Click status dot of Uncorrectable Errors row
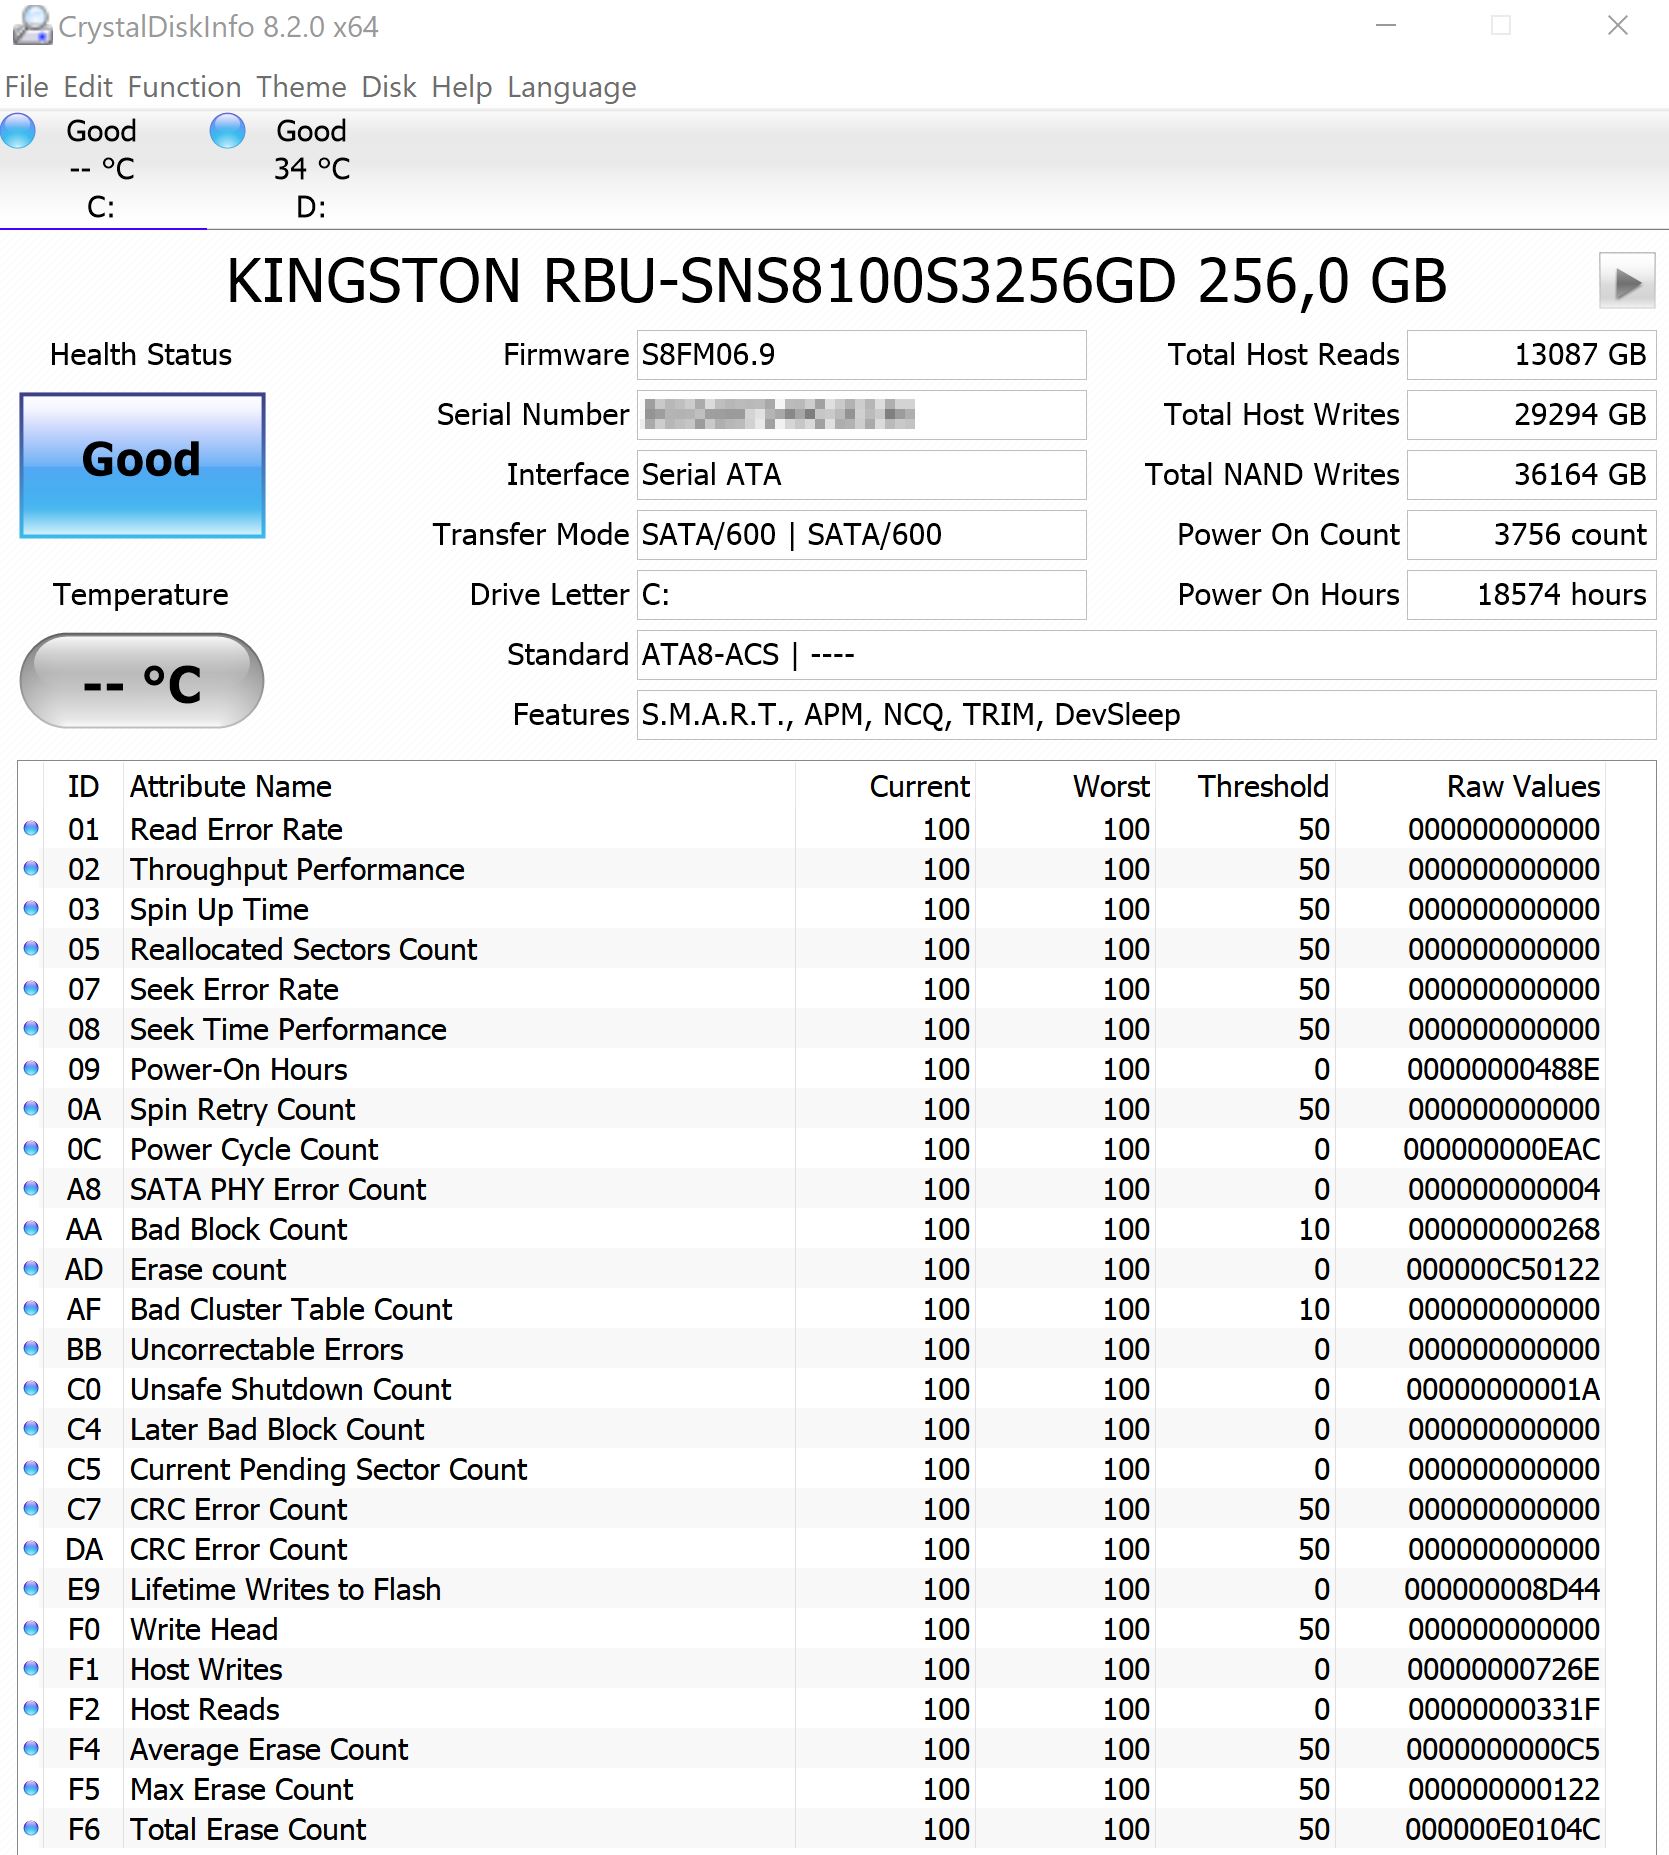Screen dimensions: 1669x1855 pos(31,1348)
